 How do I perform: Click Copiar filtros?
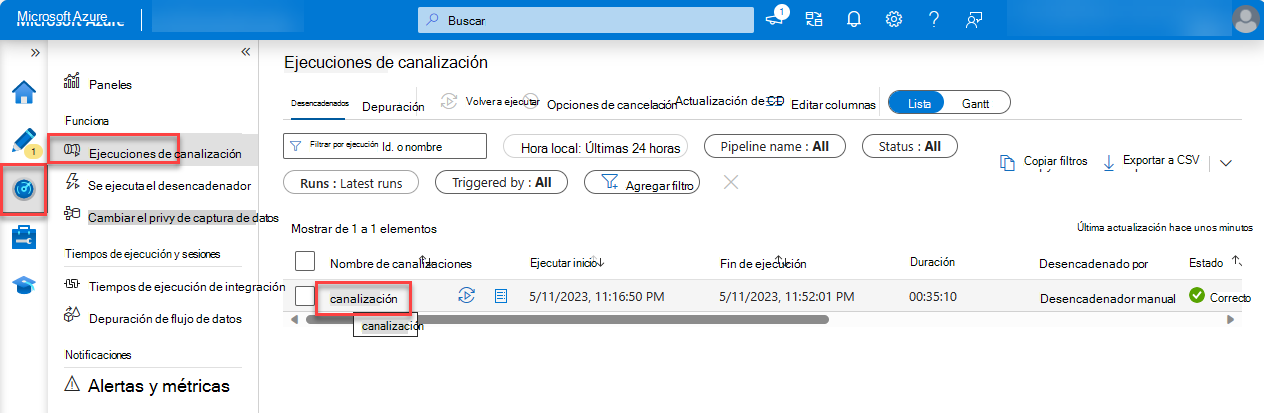point(1044,162)
